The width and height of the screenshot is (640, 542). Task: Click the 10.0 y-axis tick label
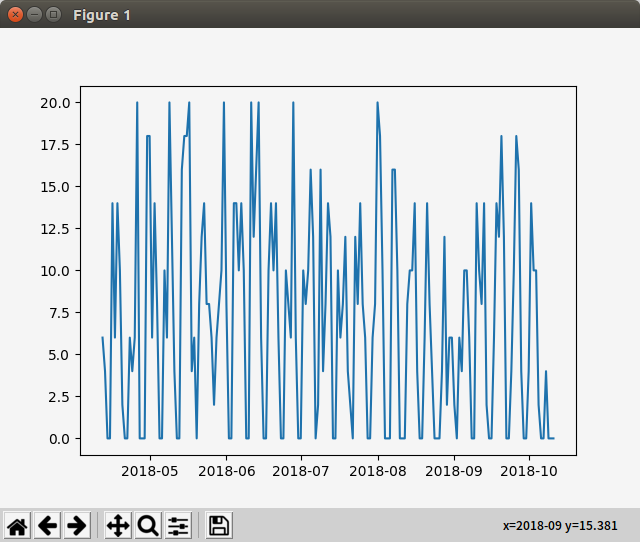pyautogui.click(x=53, y=270)
